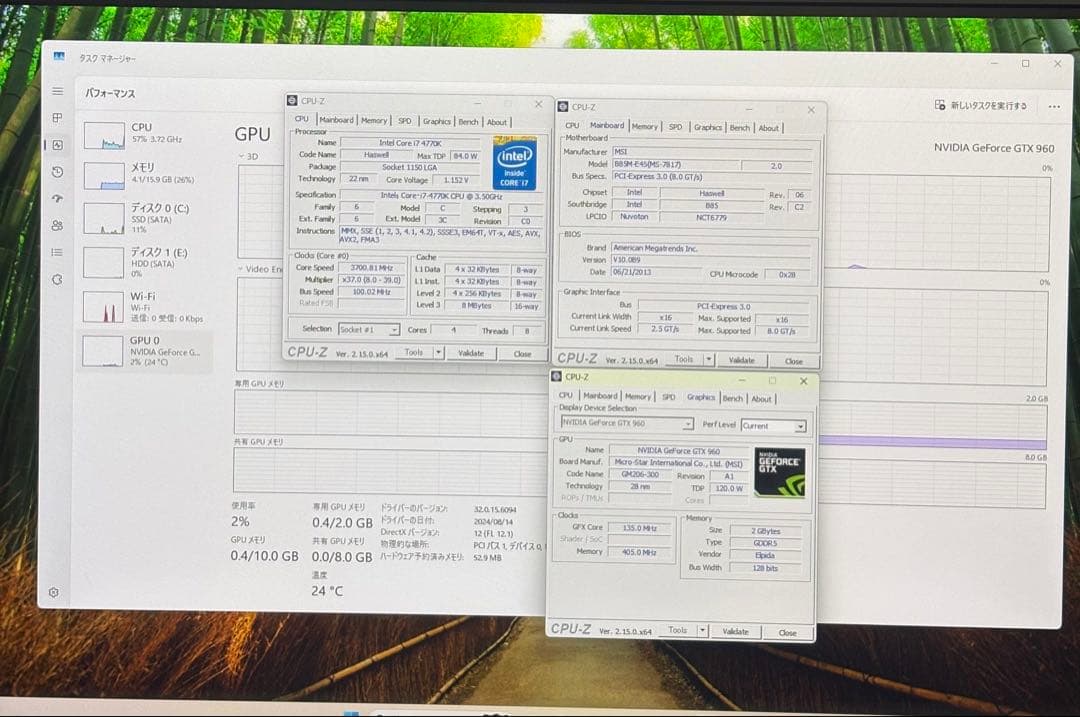This screenshot has width=1080, height=717.
Task: Open Bench tab in CPU-Z processor window
Action: tap(468, 122)
